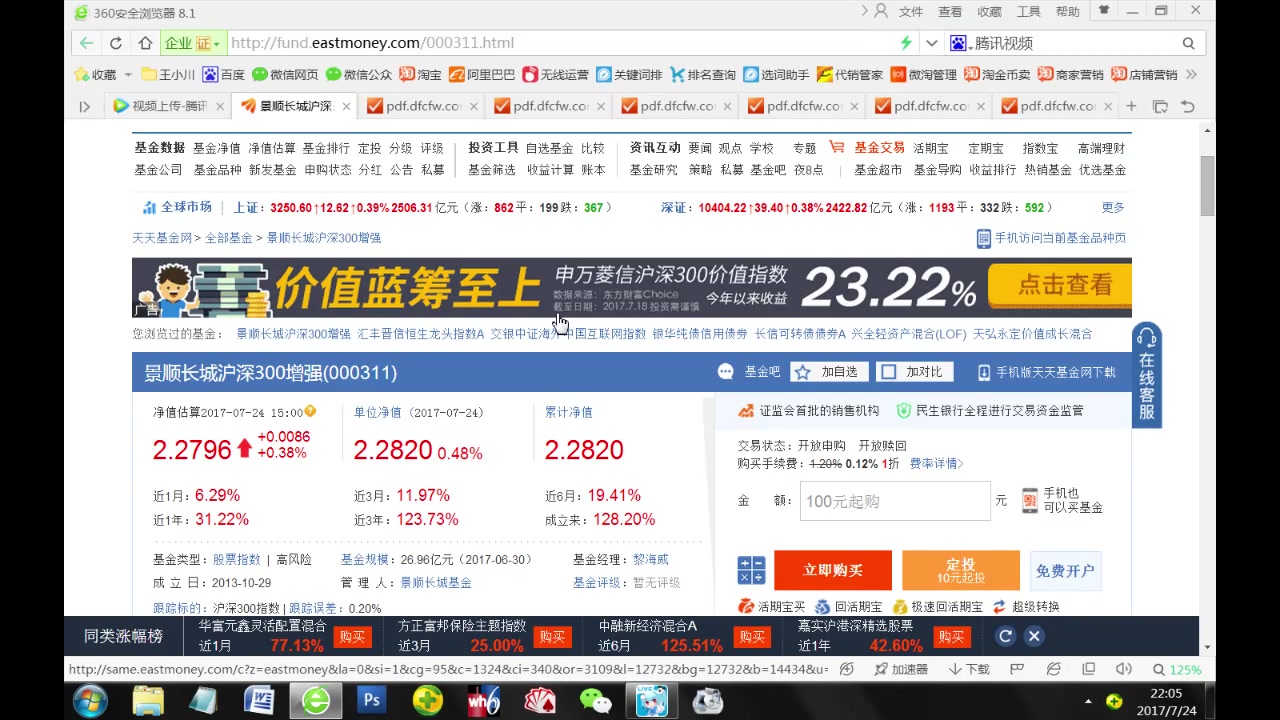The width and height of the screenshot is (1280, 720).
Task: Click the magnifier icon in Tencent search box
Action: (x=1188, y=43)
